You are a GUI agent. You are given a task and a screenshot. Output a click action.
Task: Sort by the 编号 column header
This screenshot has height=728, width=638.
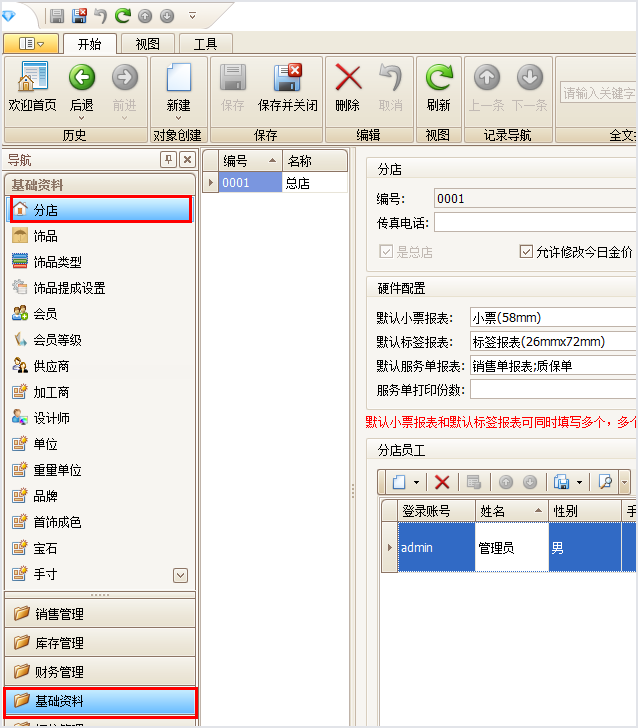(250, 161)
